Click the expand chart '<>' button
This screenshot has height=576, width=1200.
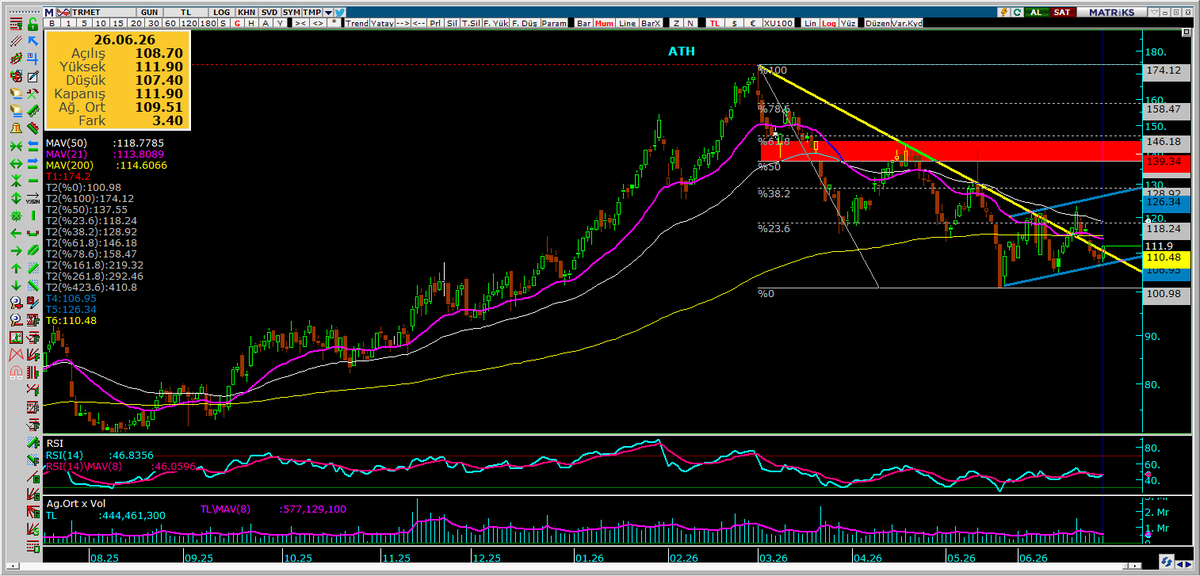[x=317, y=23]
